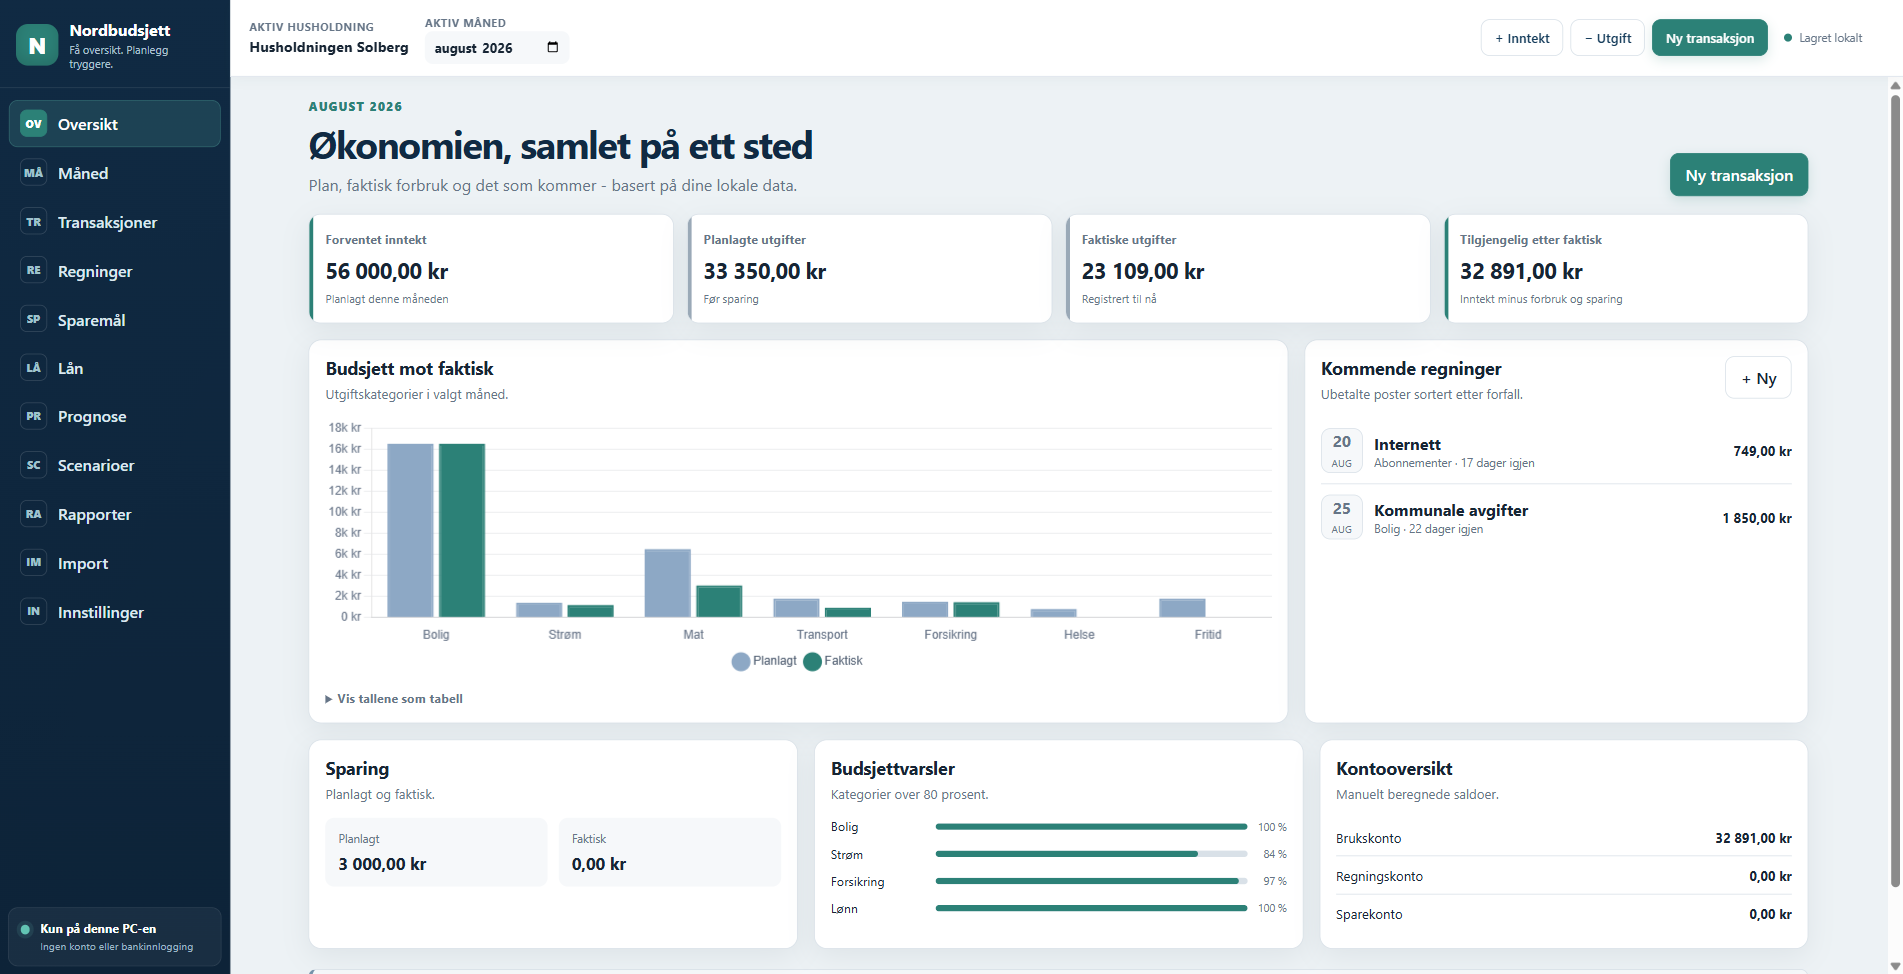The image size is (1903, 974).
Task: Toggle the Planlagt legend series in chart
Action: (764, 661)
